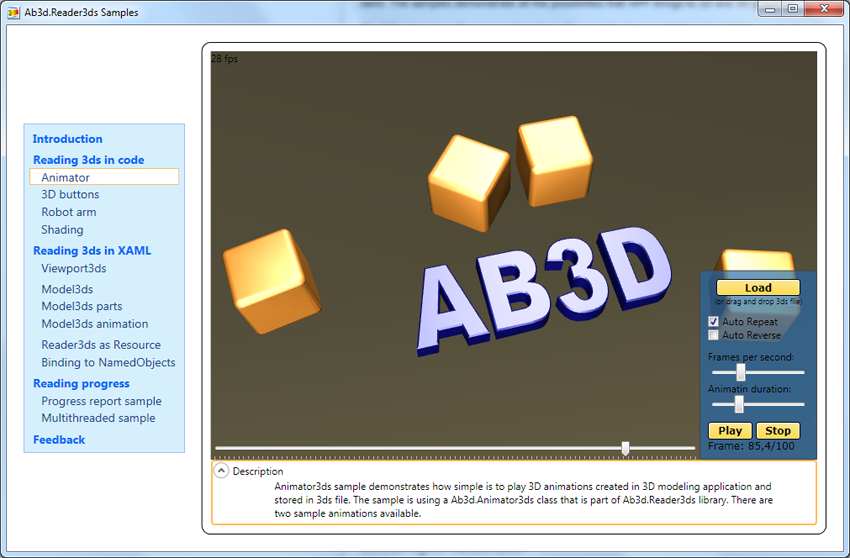Screen dimensions: 850x558
Task: Open the Multithreaded sample
Action: (x=98, y=418)
